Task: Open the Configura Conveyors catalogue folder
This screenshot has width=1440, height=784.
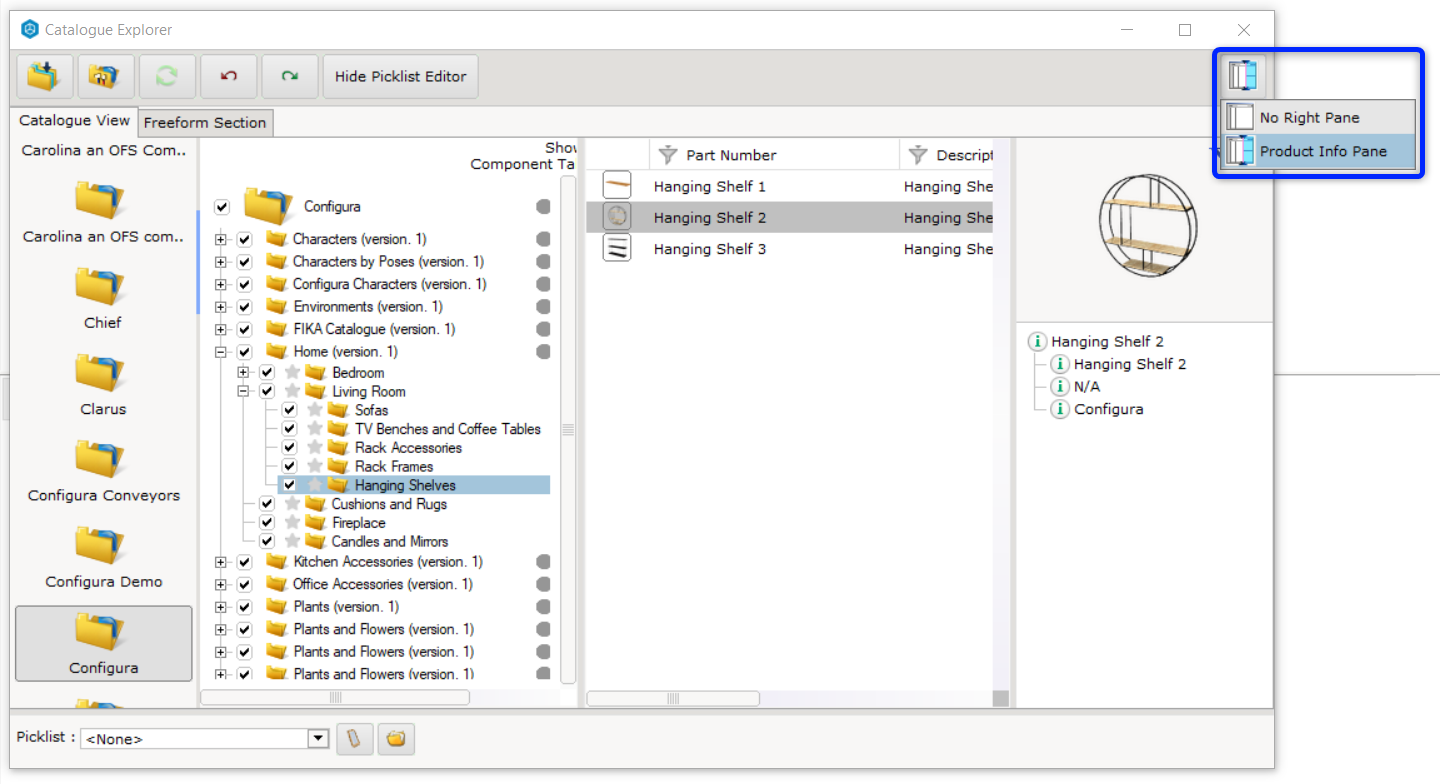Action: pyautogui.click(x=102, y=469)
